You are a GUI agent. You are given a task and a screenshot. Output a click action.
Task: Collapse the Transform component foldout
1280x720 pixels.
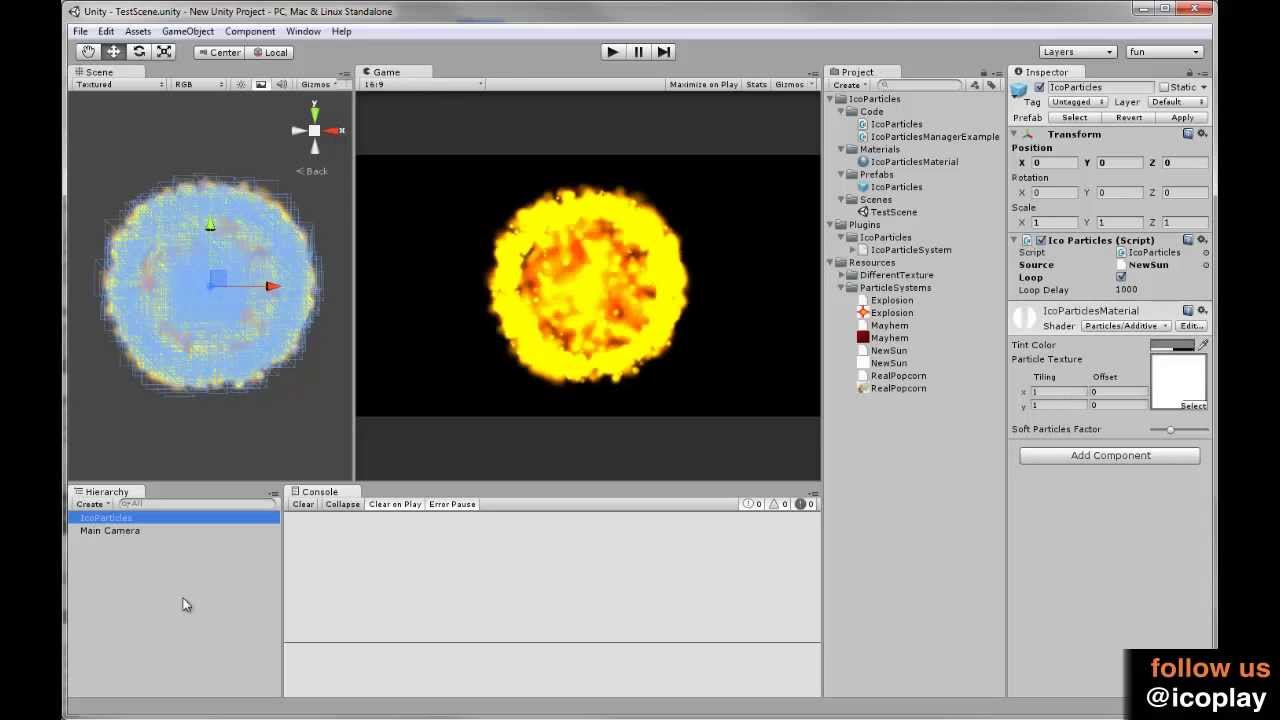point(1014,134)
